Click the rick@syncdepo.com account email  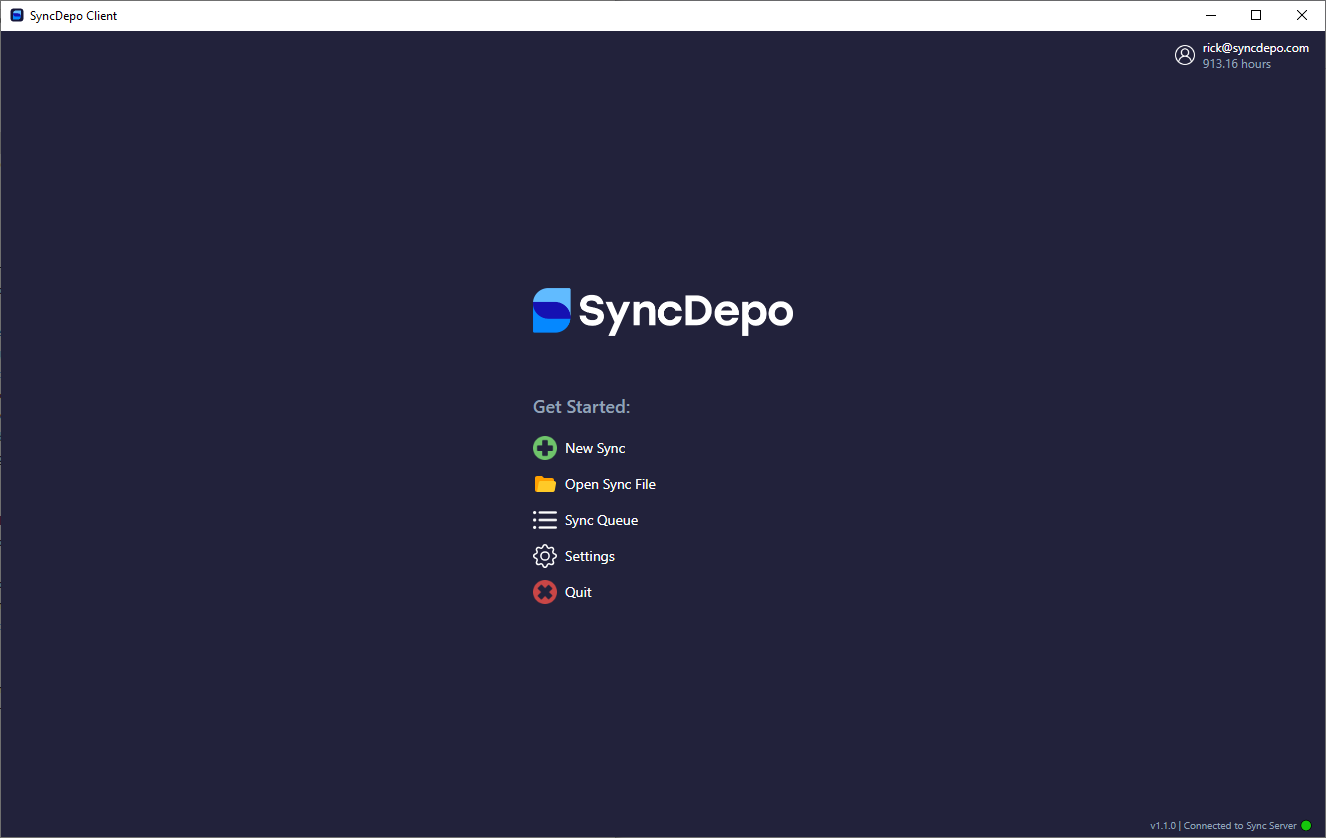pos(1255,47)
